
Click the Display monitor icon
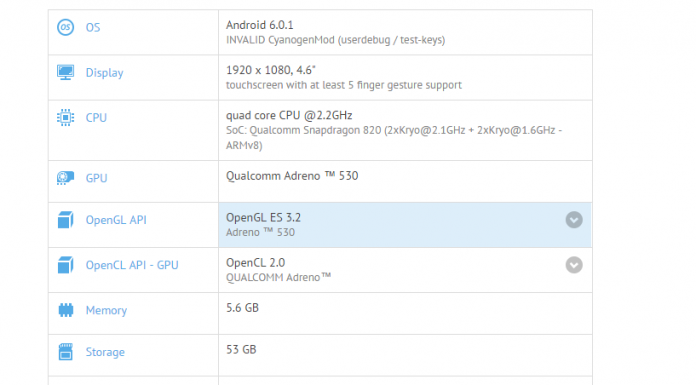point(65,72)
